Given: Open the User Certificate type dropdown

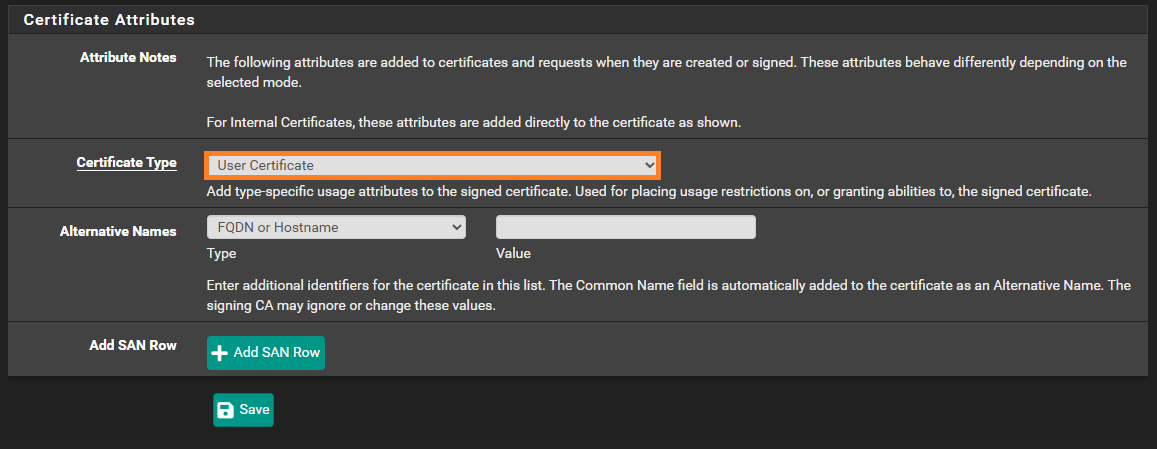Looking at the screenshot, I should pyautogui.click(x=432, y=165).
